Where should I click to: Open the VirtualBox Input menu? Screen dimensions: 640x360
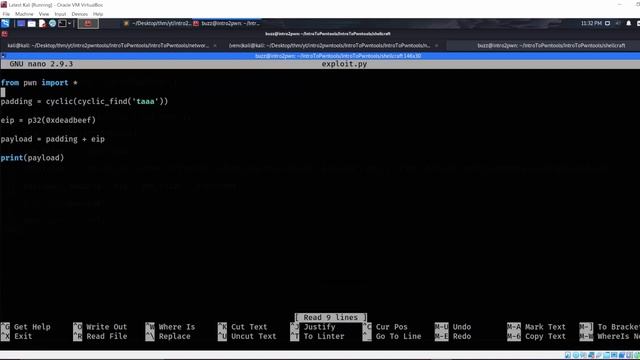point(60,14)
